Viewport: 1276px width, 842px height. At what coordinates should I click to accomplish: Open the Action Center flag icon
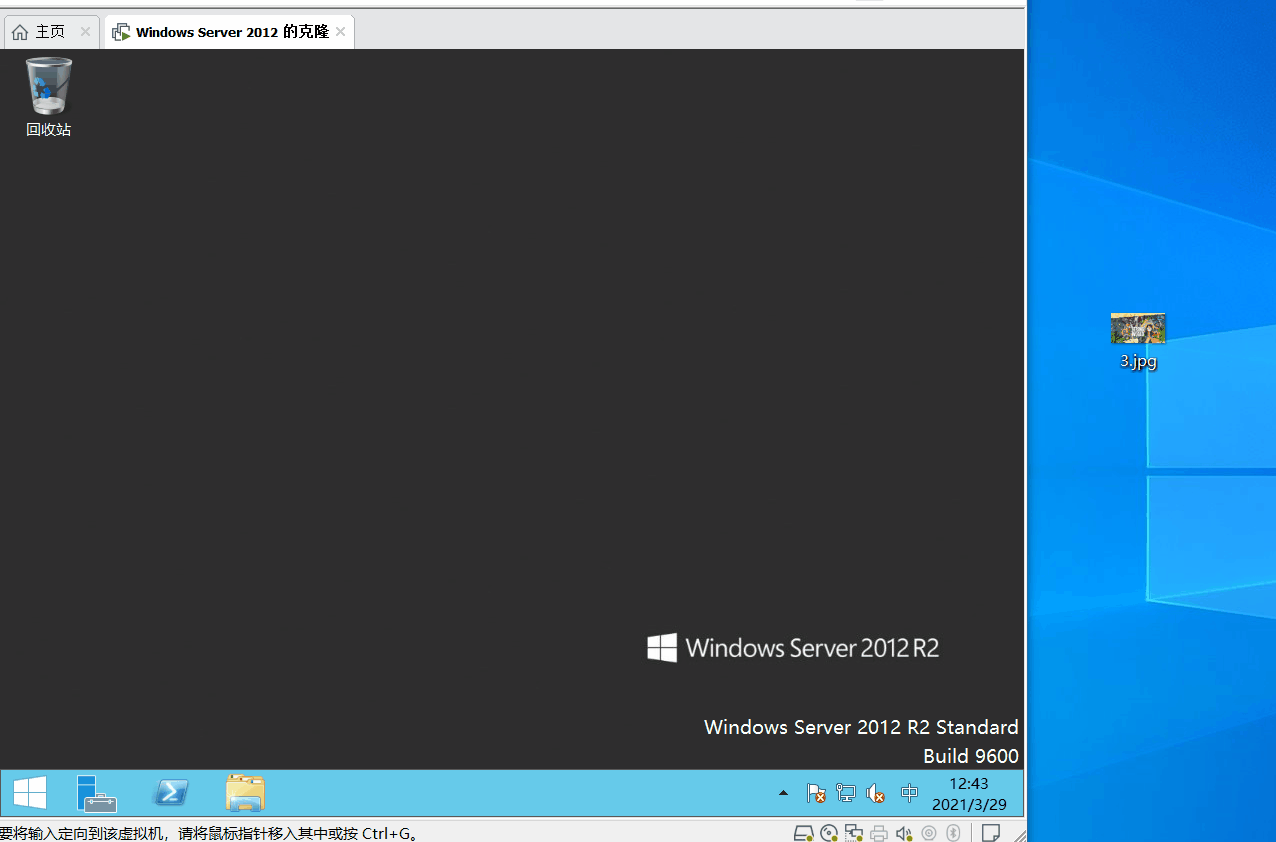click(816, 793)
